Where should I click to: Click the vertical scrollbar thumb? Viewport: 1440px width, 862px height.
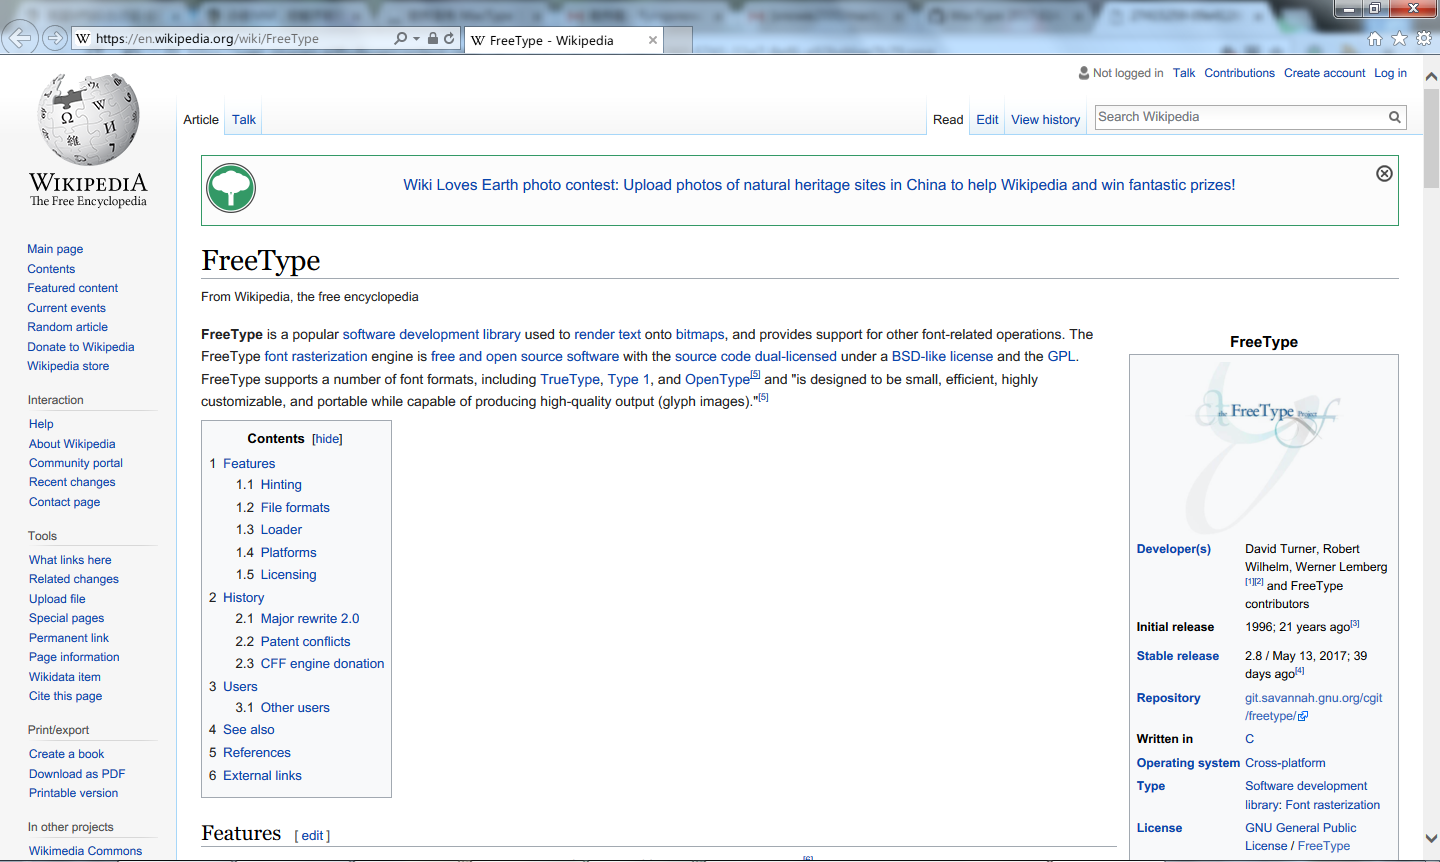pyautogui.click(x=1431, y=139)
